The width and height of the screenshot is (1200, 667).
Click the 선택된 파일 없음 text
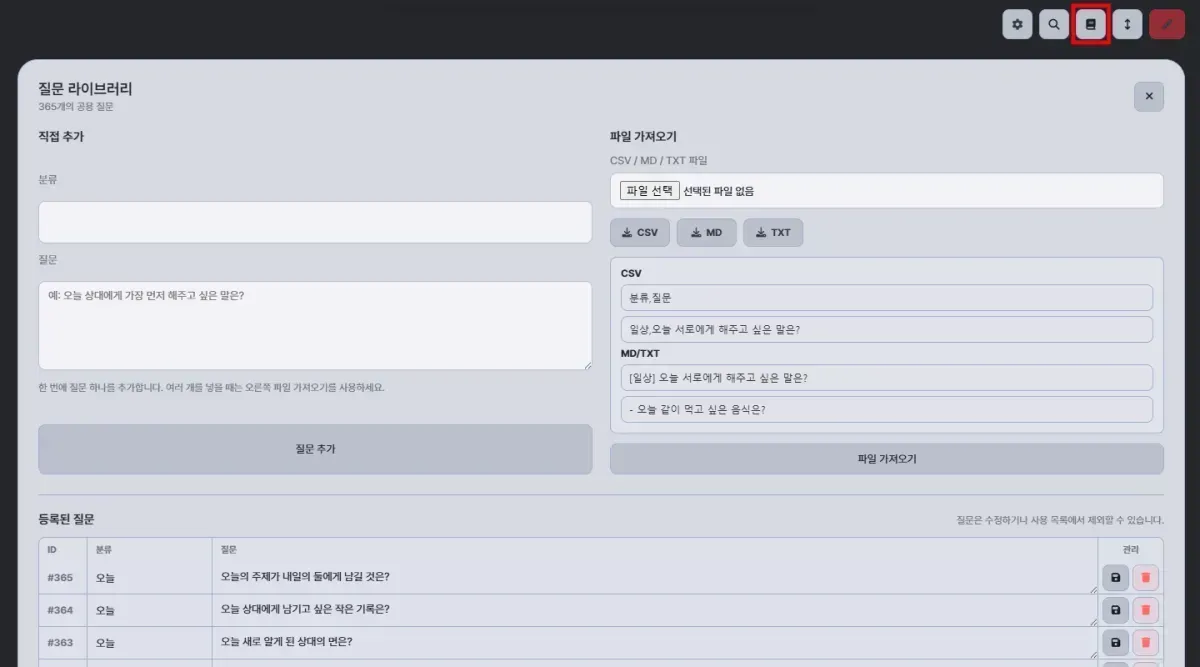(x=719, y=191)
